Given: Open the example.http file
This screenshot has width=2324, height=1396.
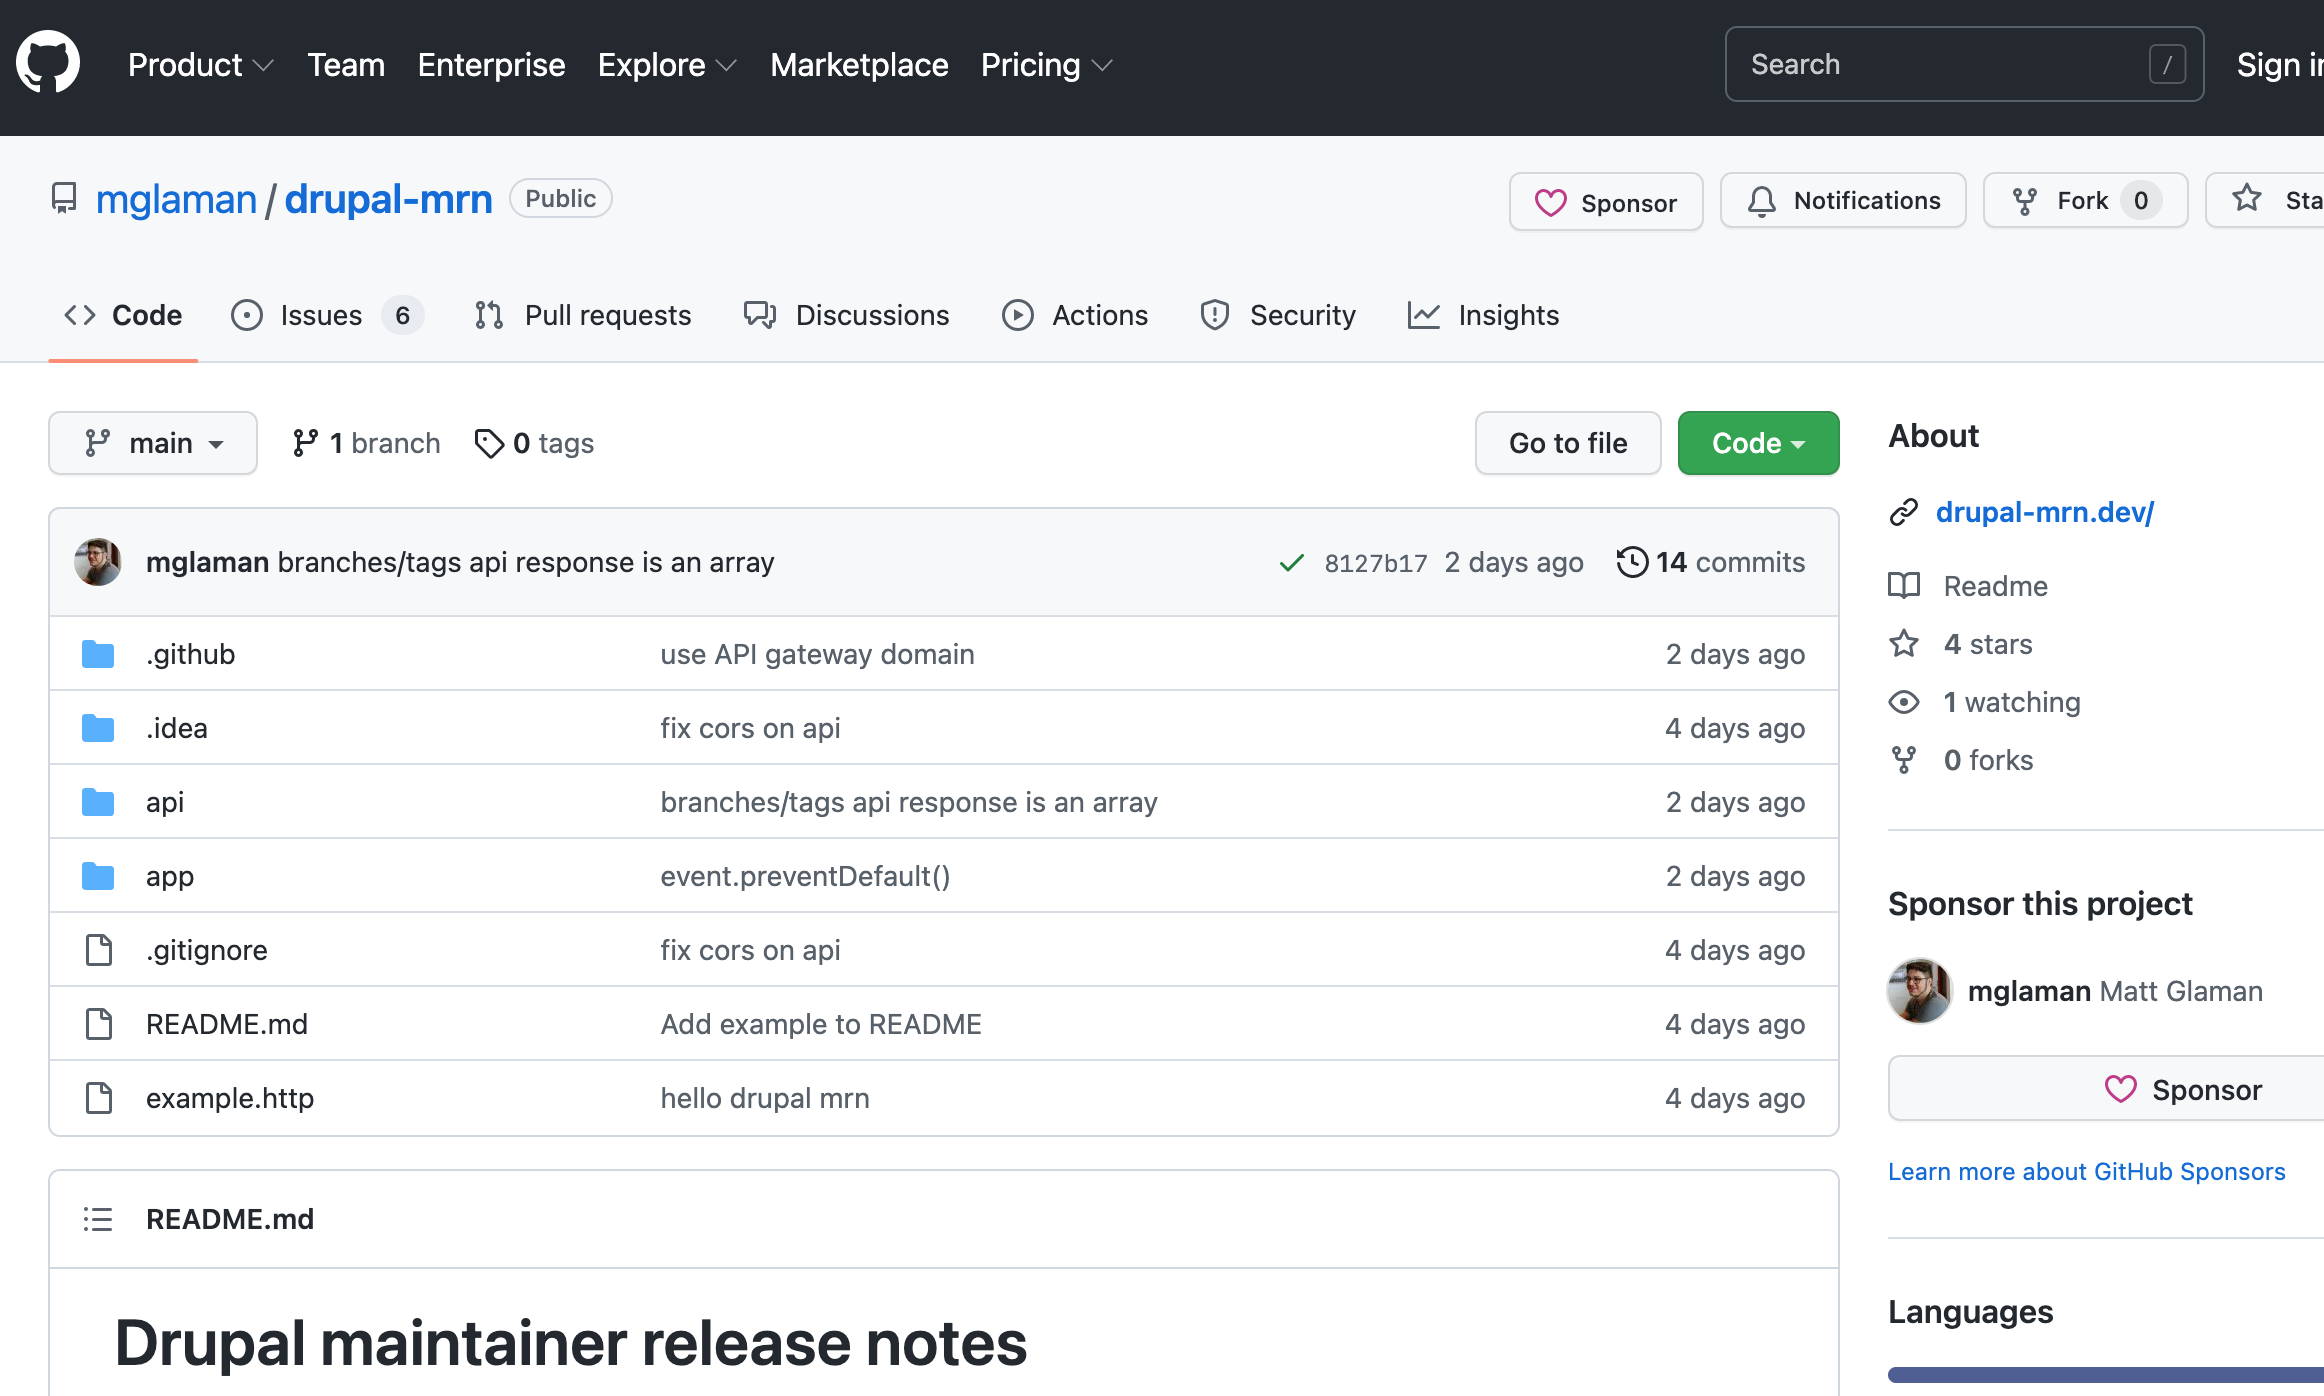Looking at the screenshot, I should (230, 1098).
